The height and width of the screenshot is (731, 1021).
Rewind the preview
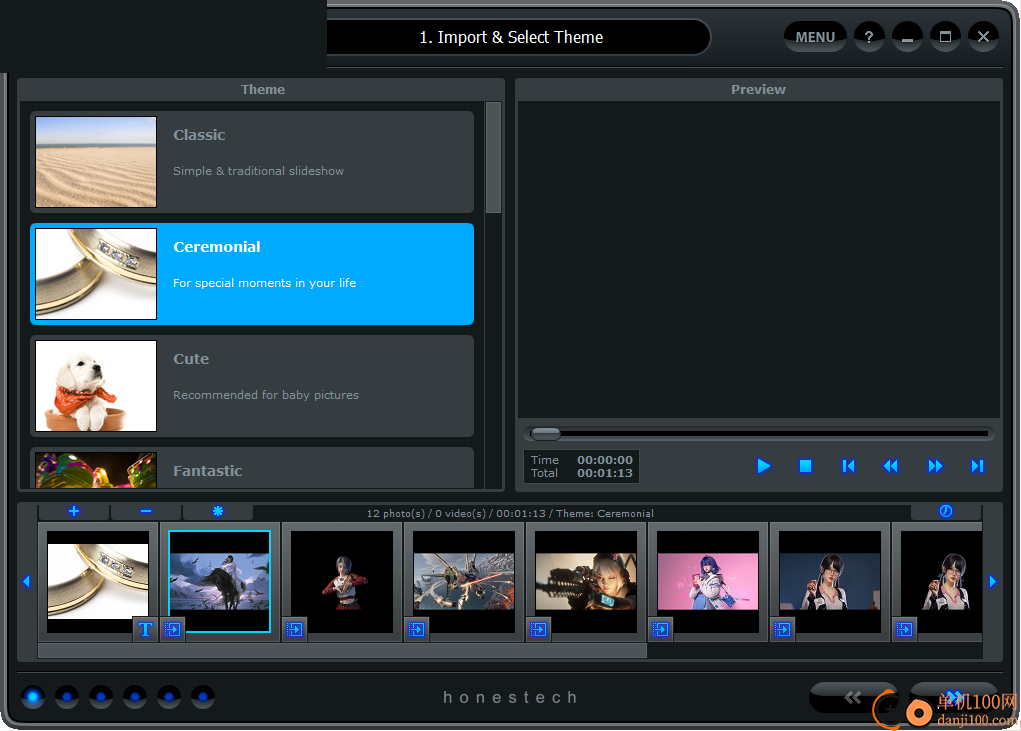tap(891, 466)
